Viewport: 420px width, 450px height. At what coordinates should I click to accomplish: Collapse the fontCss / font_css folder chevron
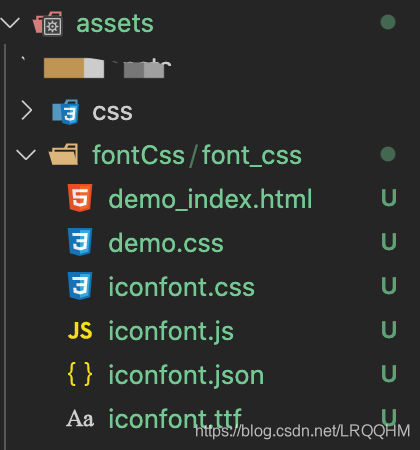[26, 155]
